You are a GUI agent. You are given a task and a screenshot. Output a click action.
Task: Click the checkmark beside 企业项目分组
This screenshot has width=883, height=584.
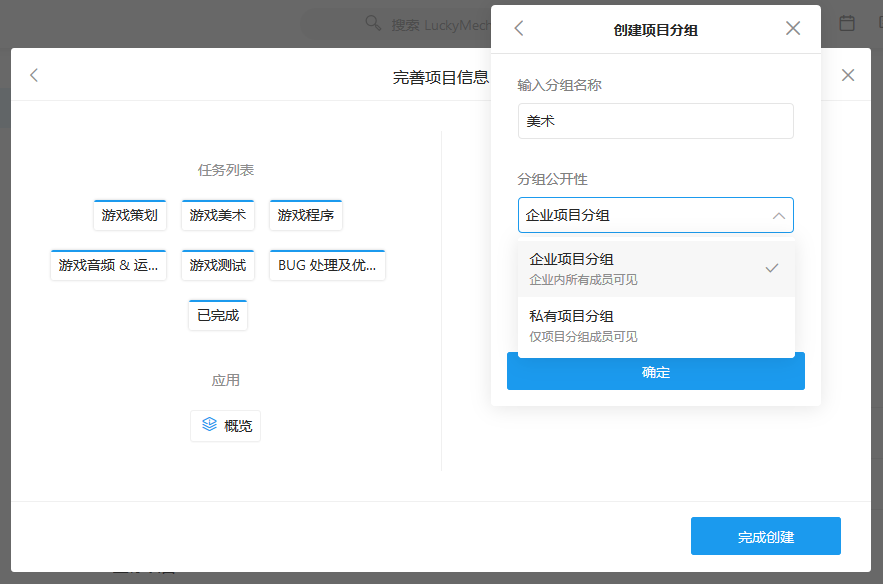tap(771, 266)
